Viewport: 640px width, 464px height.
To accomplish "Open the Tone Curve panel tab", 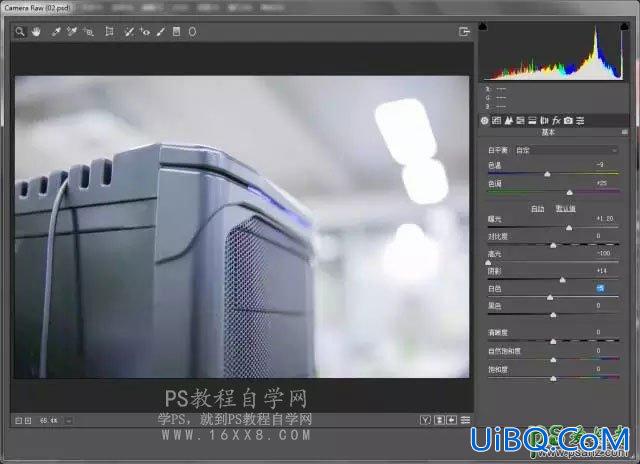I will pos(496,121).
